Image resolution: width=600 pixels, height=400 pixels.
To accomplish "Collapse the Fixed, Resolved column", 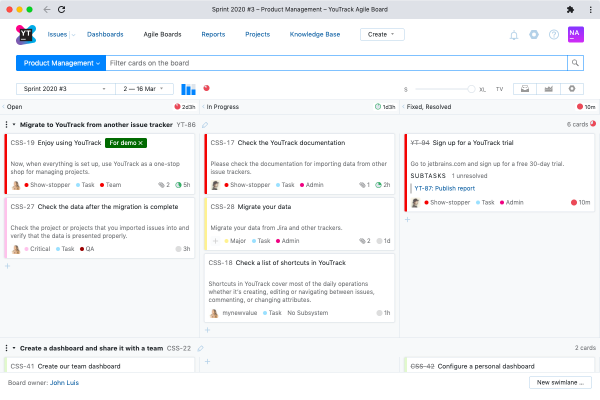I will tap(403, 107).
